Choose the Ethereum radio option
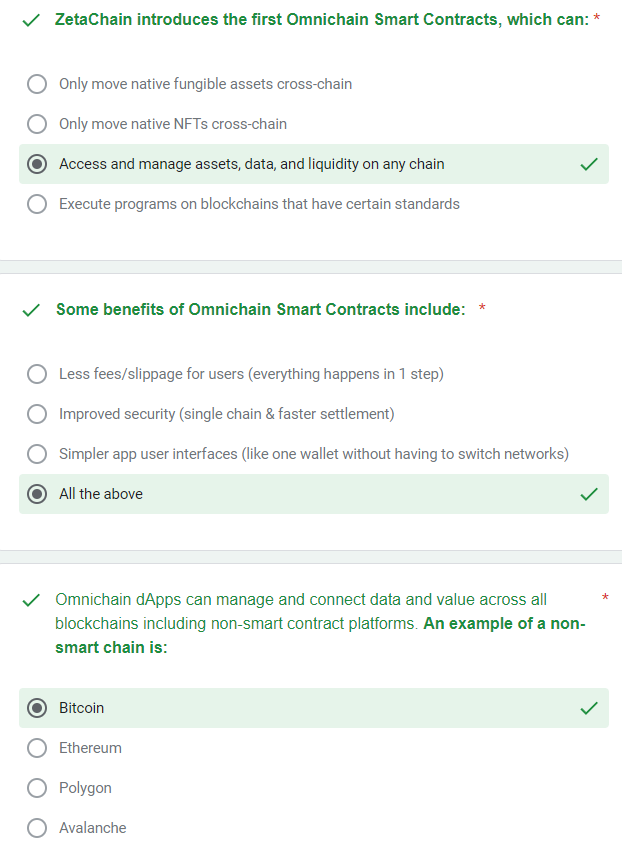 pos(37,748)
